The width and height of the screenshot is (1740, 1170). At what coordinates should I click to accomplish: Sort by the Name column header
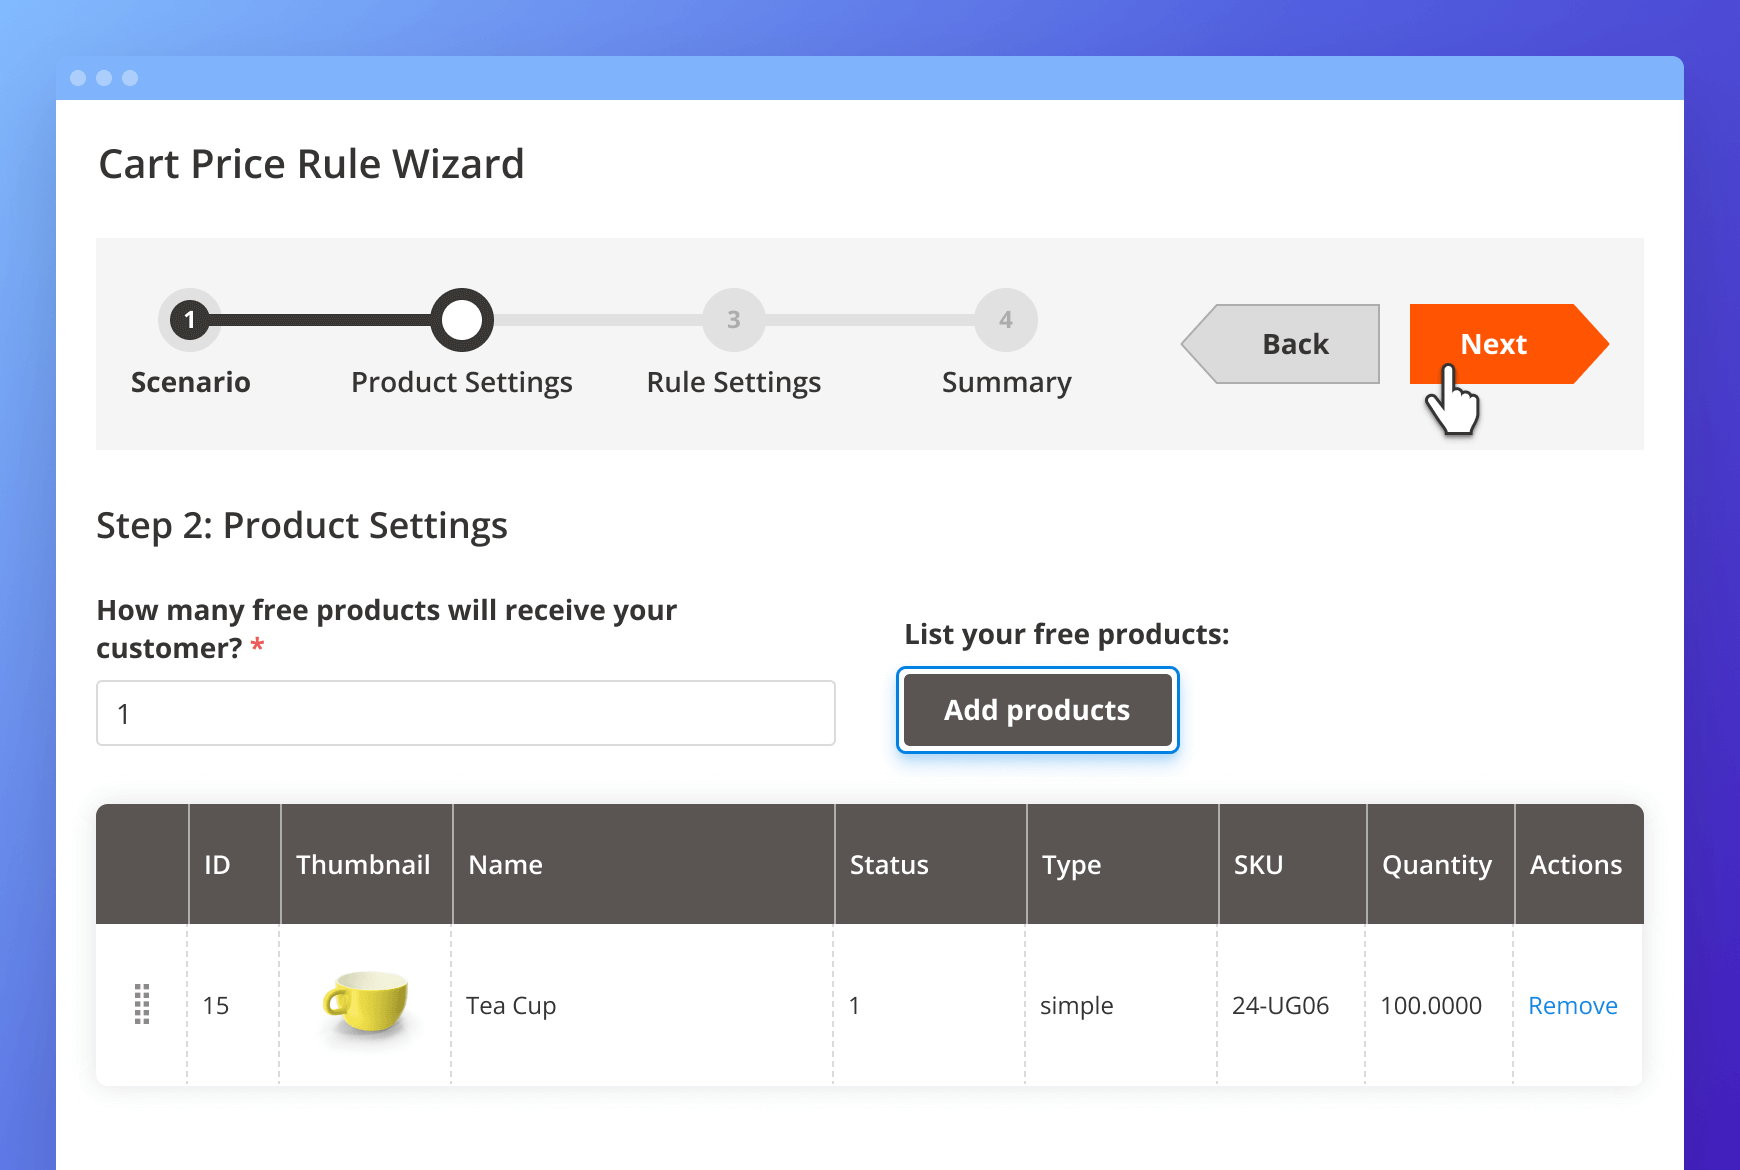[506, 865]
